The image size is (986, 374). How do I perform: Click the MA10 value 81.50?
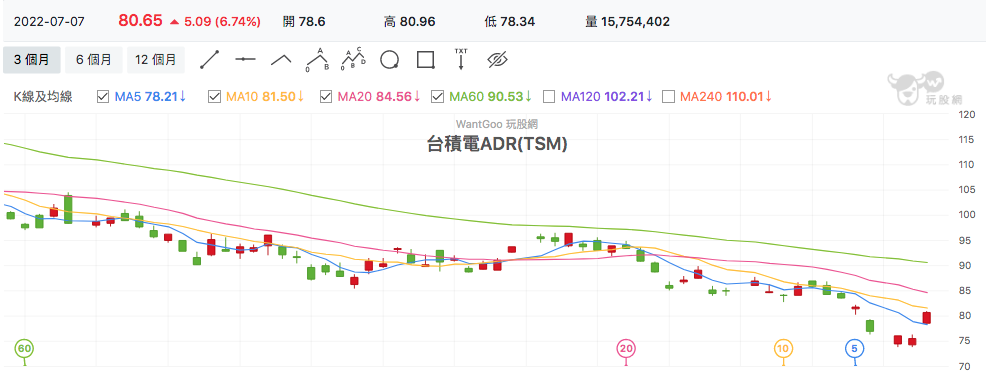[279, 97]
